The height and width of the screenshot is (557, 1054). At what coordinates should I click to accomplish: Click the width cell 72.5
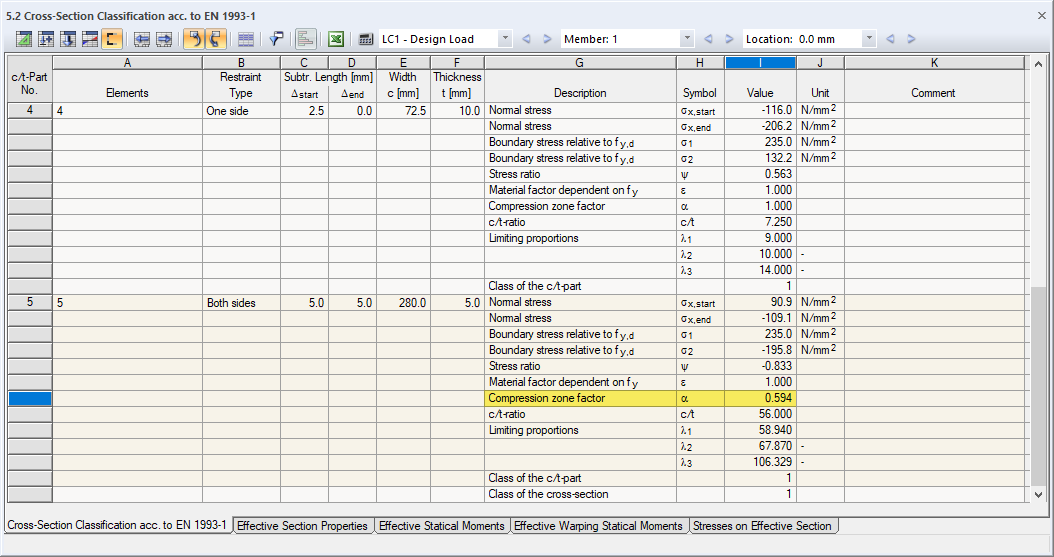coord(403,111)
